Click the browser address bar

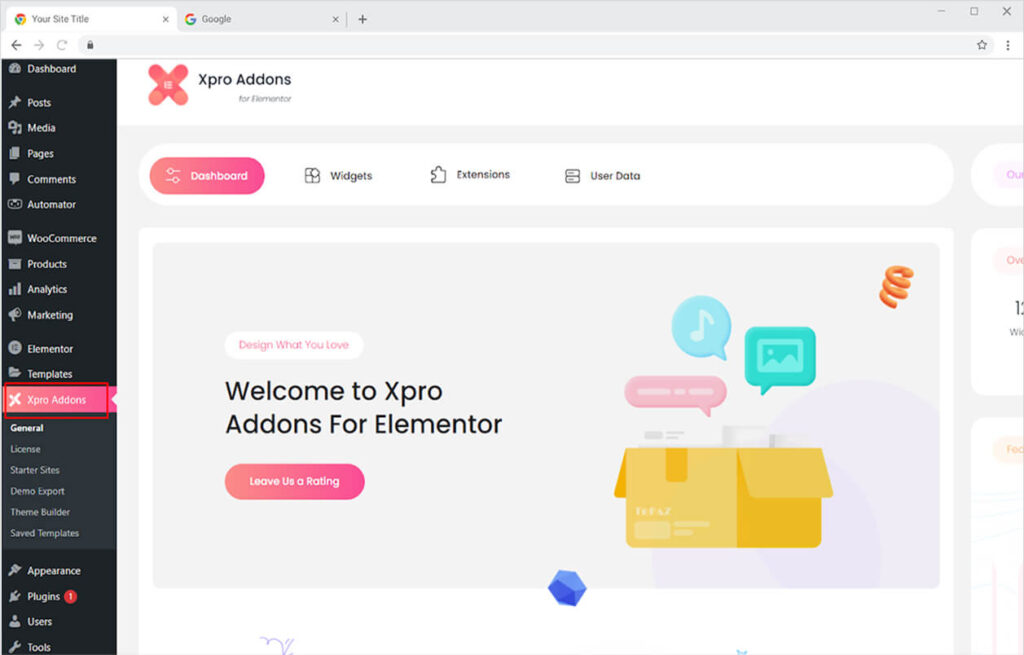[500, 45]
